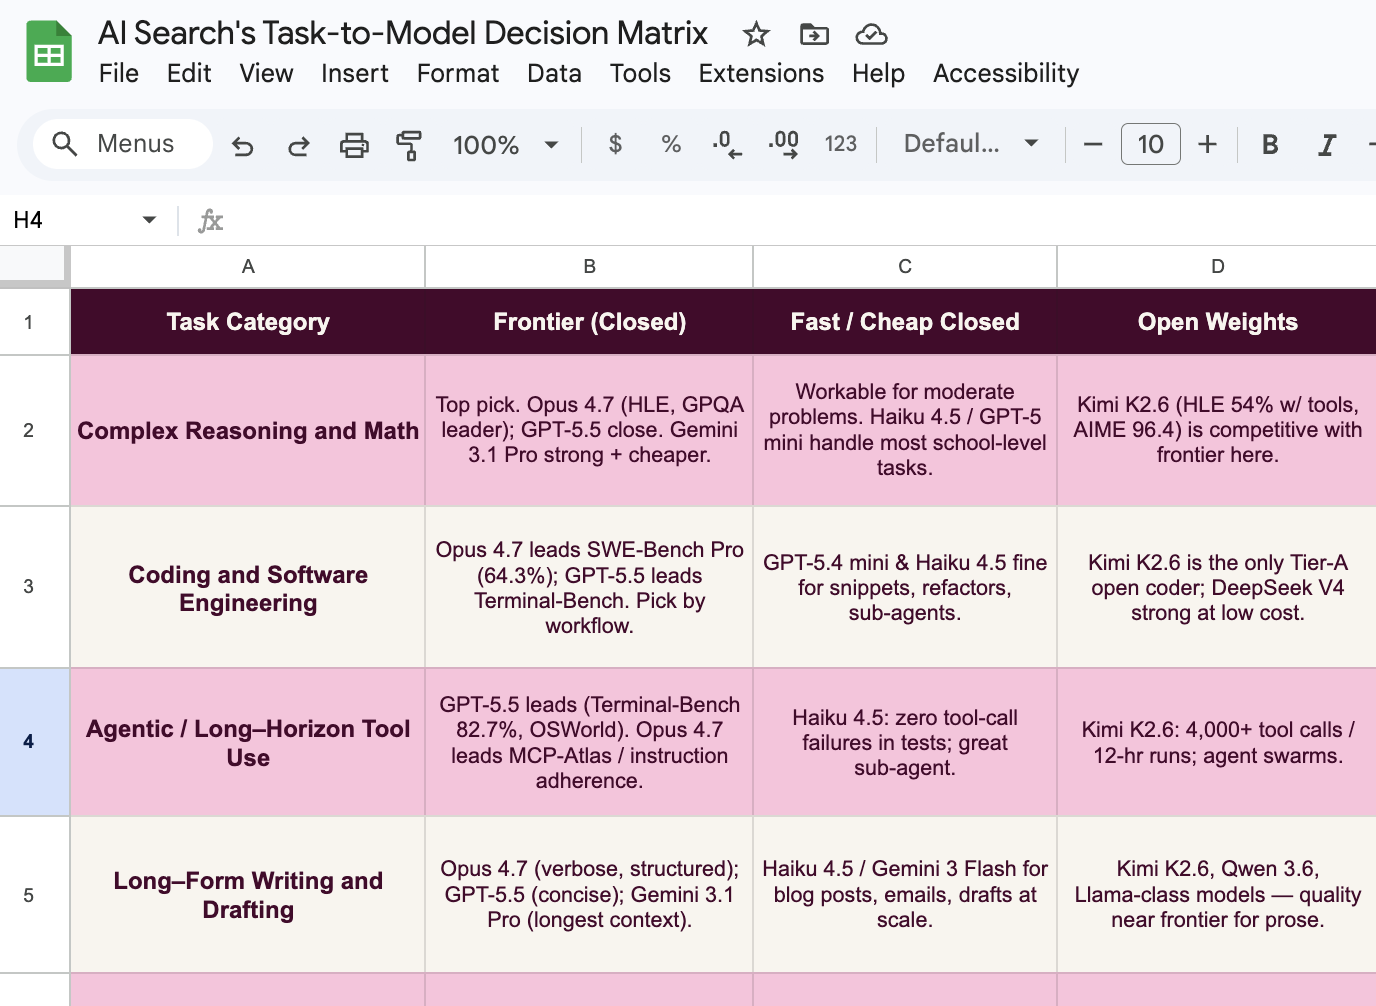Open the Help menu
Viewport: 1376px width, 1006px height.
pos(878,73)
